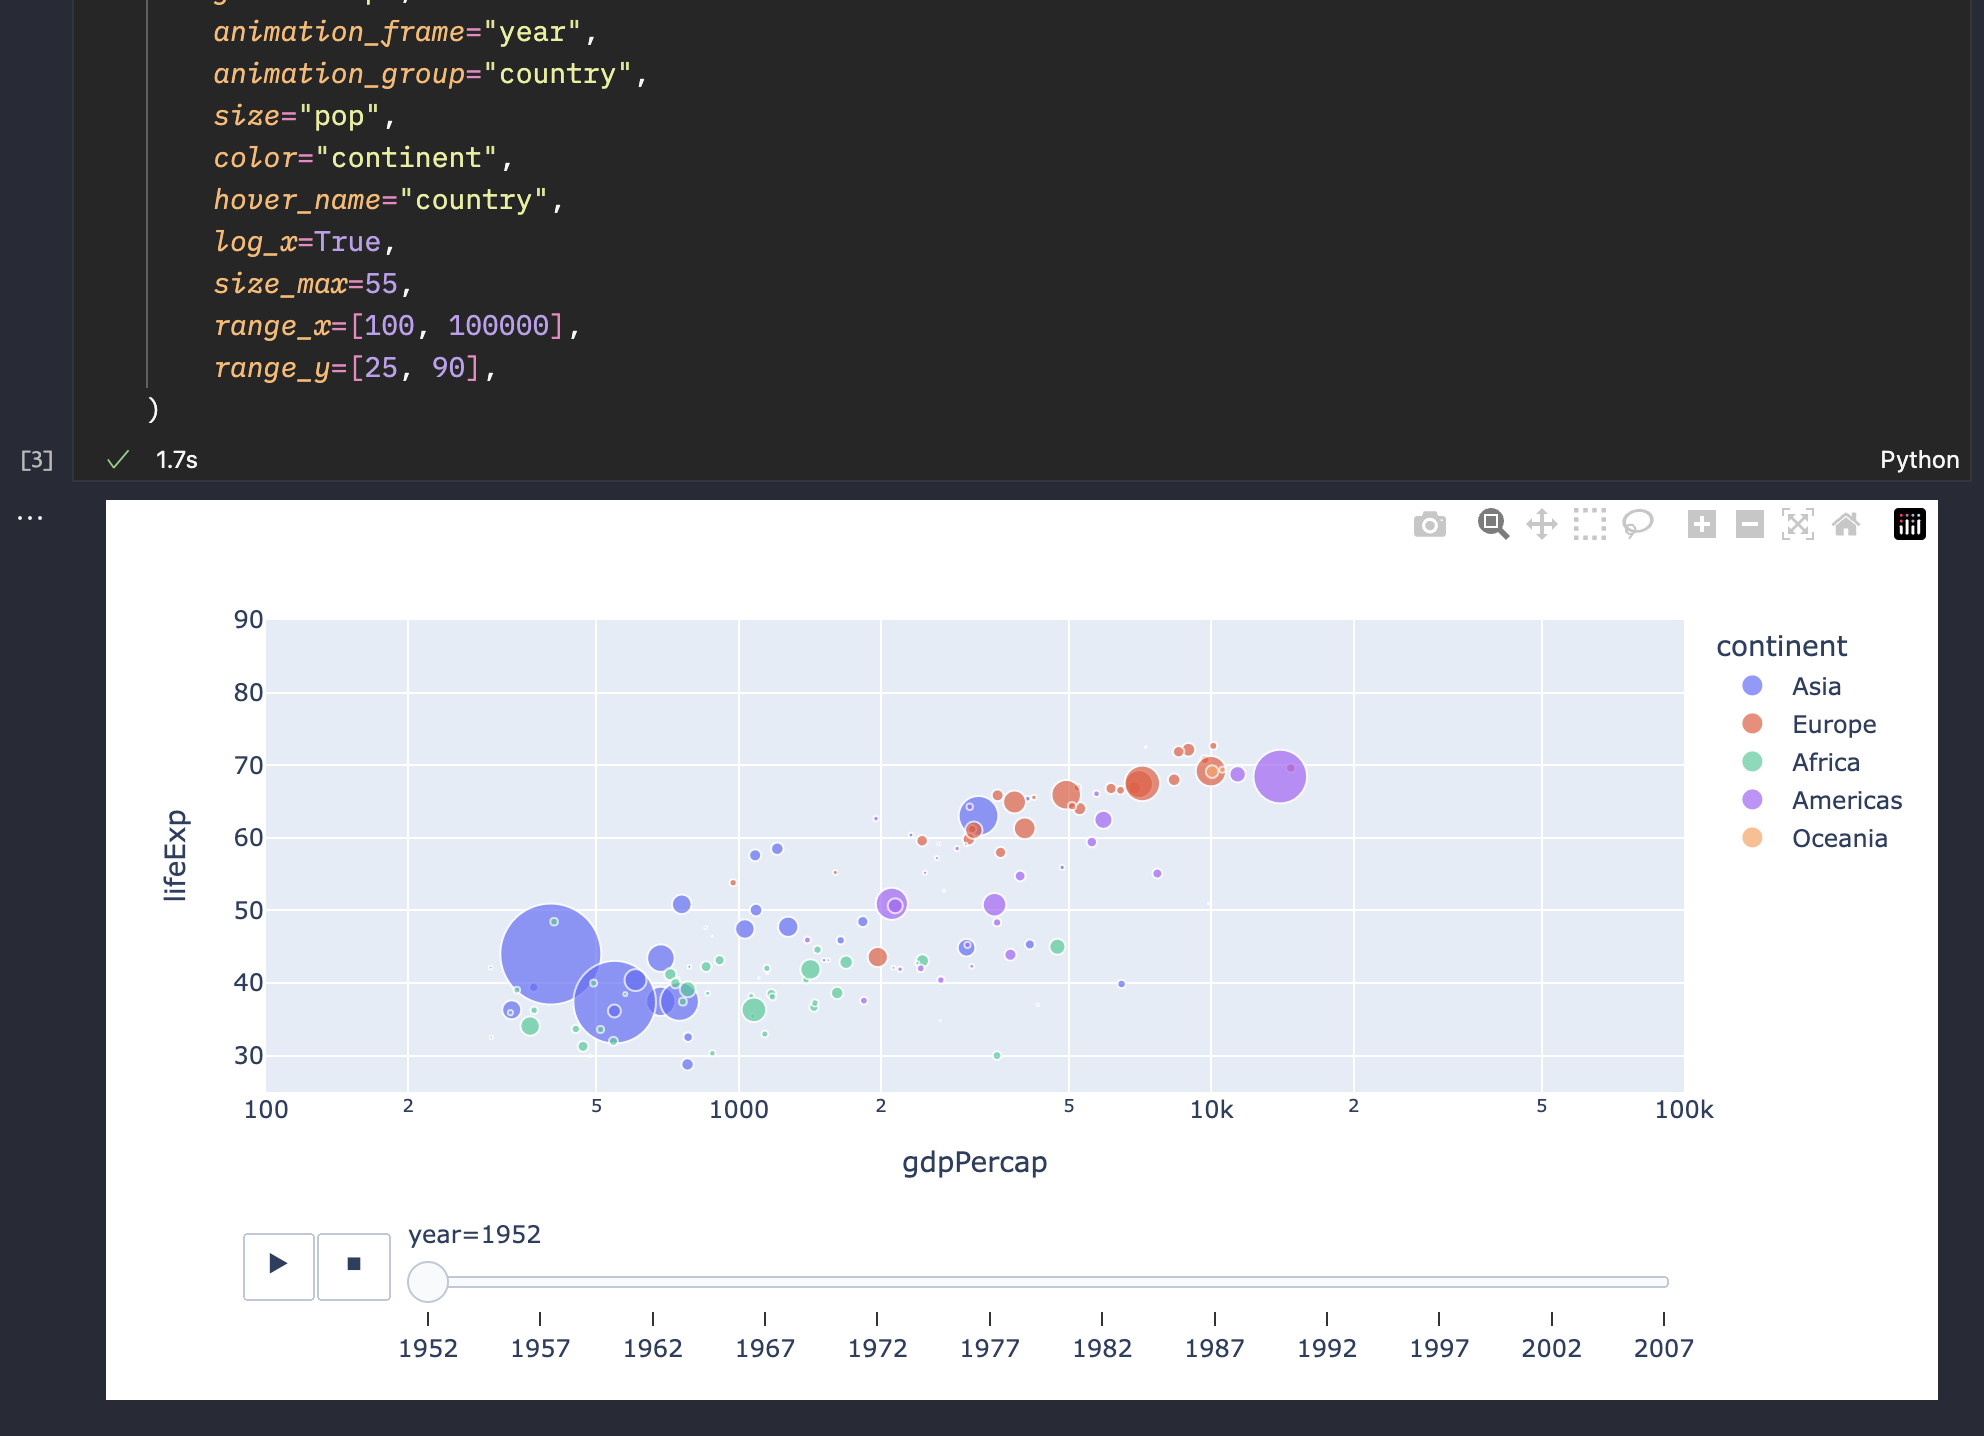The height and width of the screenshot is (1436, 1984).
Task: Activate the box Zoom tool in modebar
Action: click(x=1492, y=524)
